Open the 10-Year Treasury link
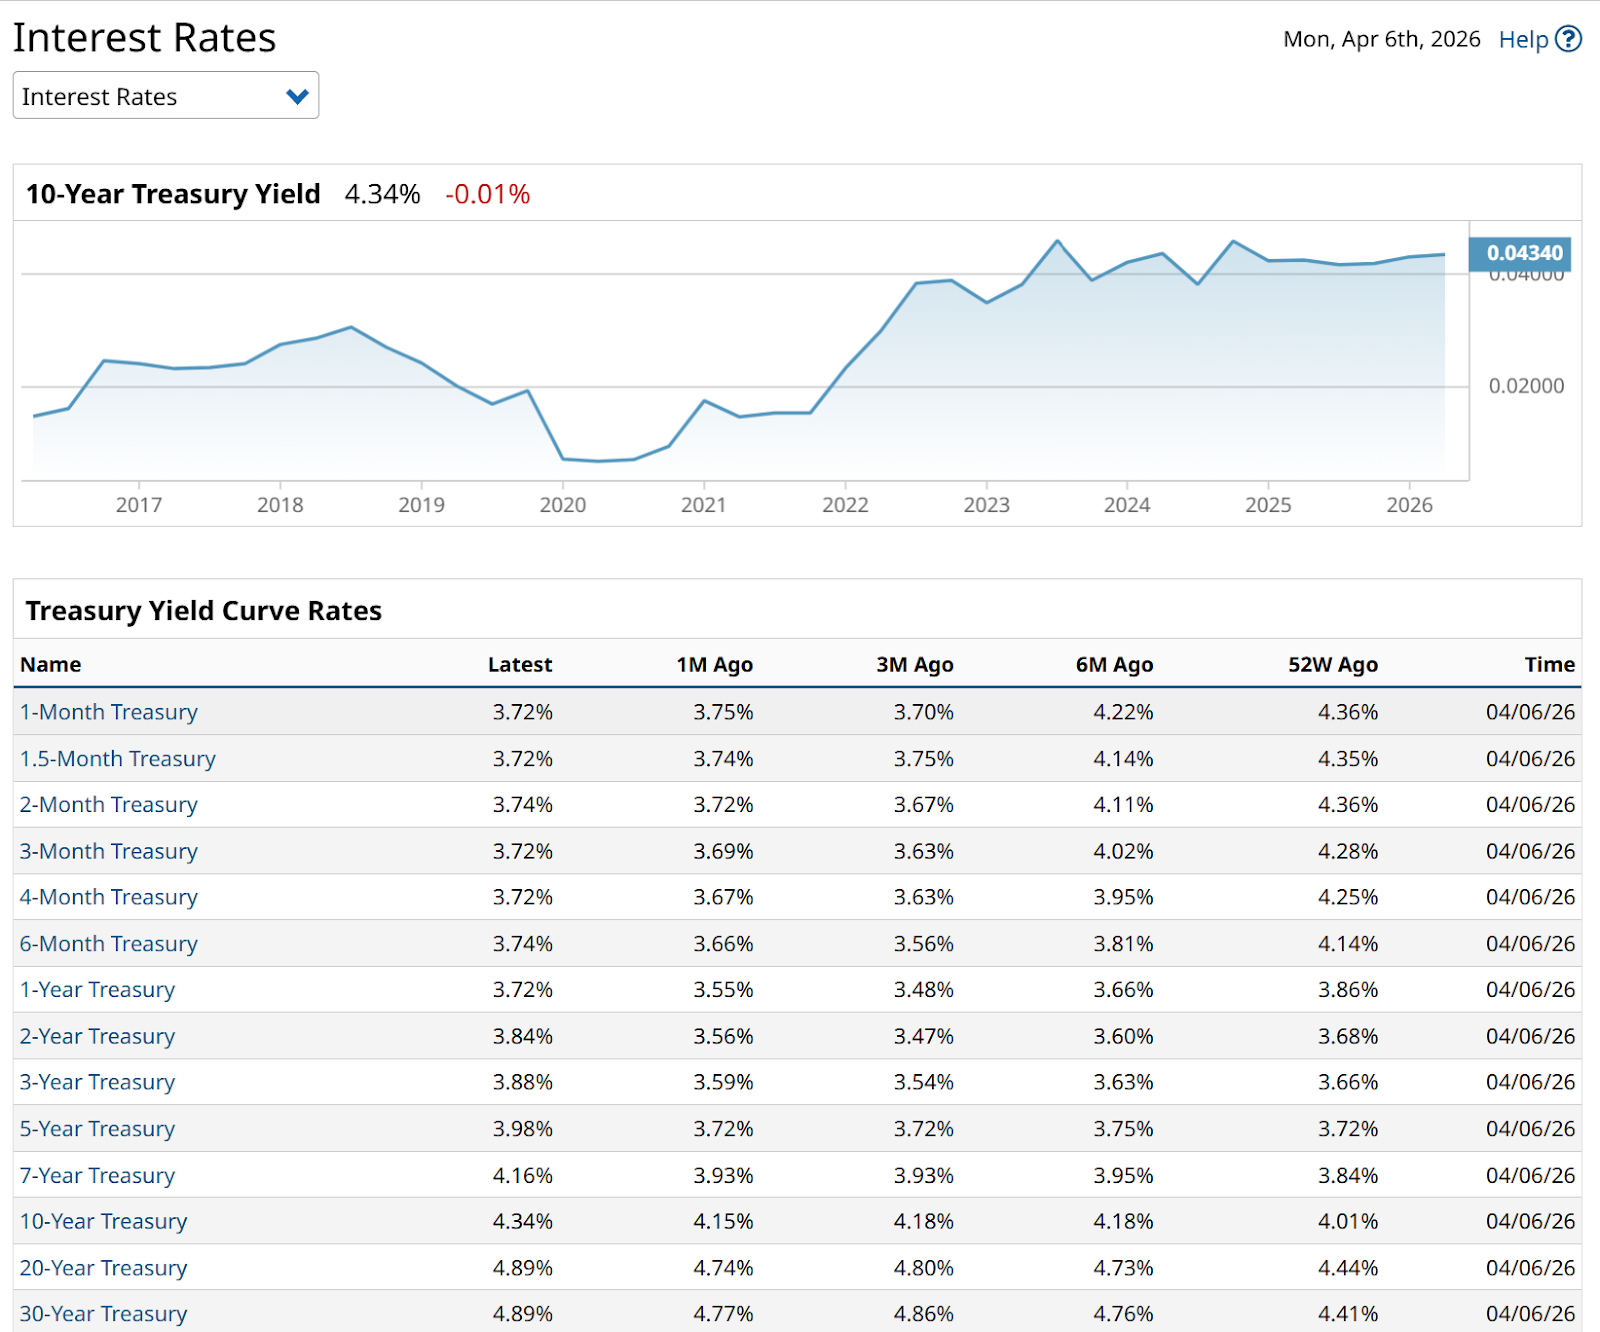This screenshot has width=1600, height=1332. [104, 1222]
